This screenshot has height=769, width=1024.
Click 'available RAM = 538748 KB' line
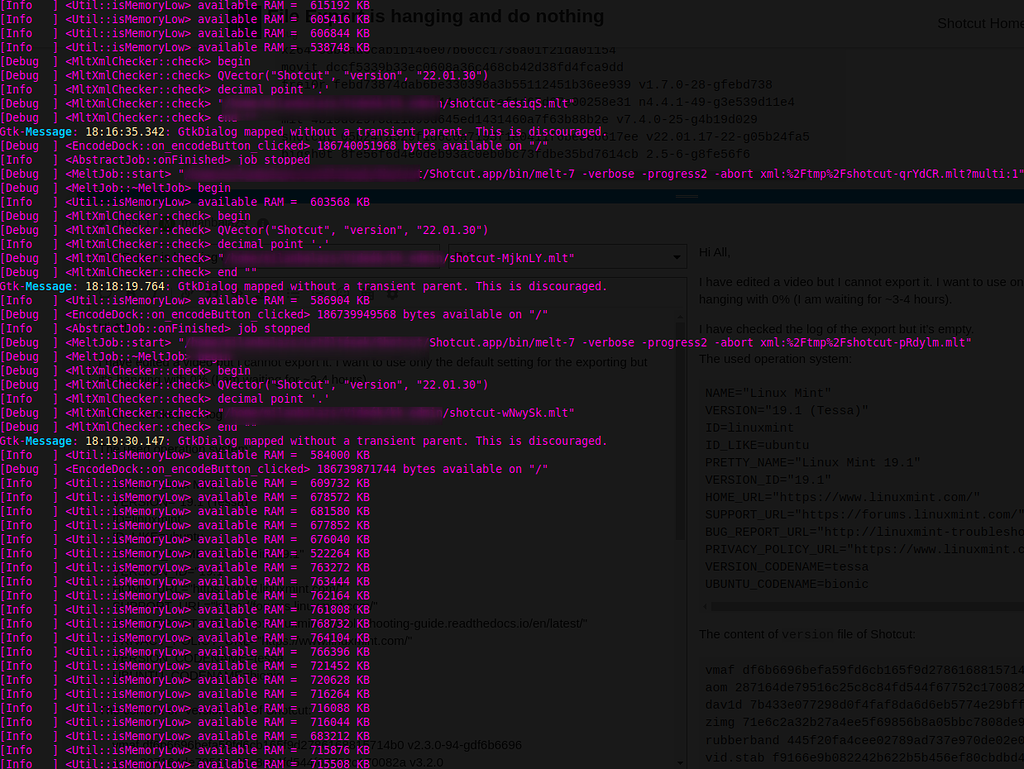click(x=185, y=48)
